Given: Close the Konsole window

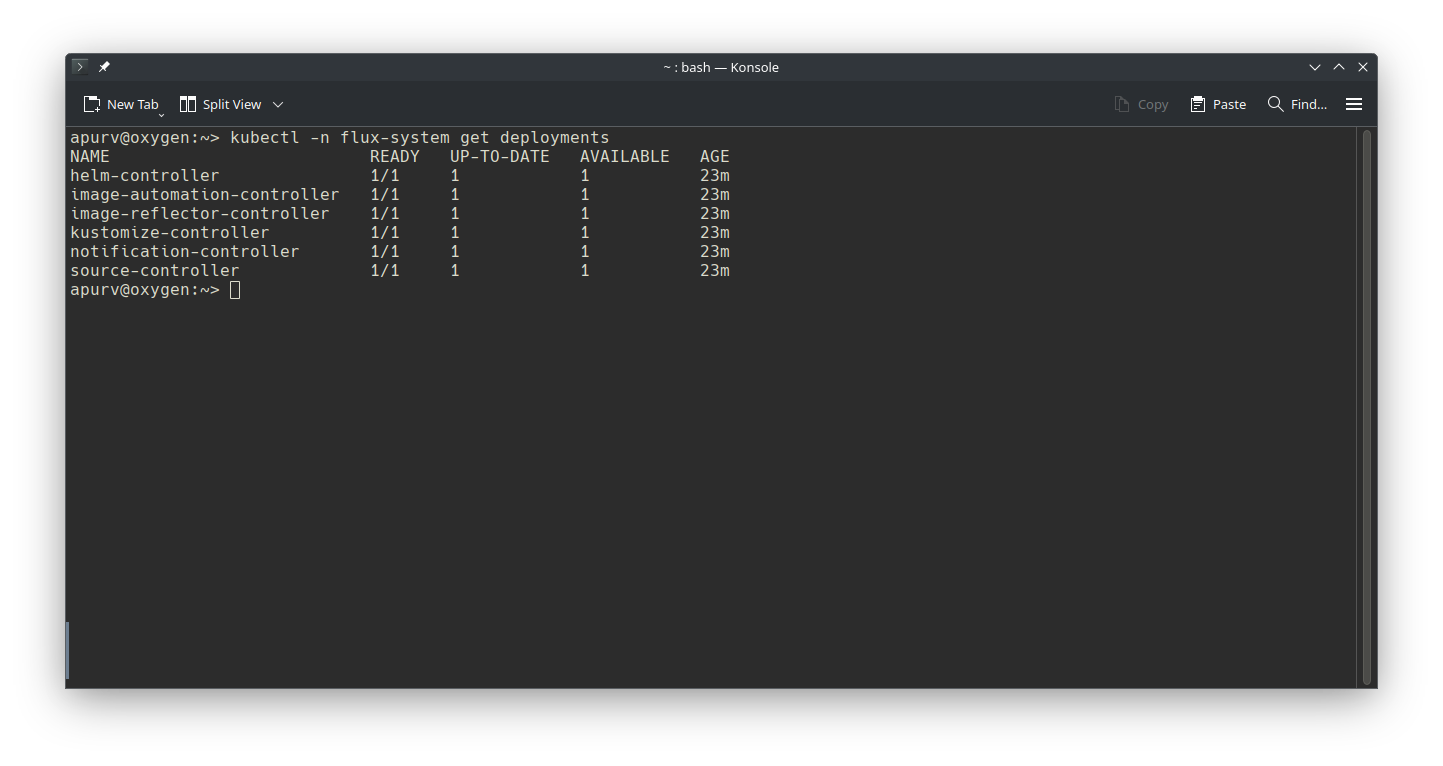Looking at the screenshot, I should click(1363, 67).
